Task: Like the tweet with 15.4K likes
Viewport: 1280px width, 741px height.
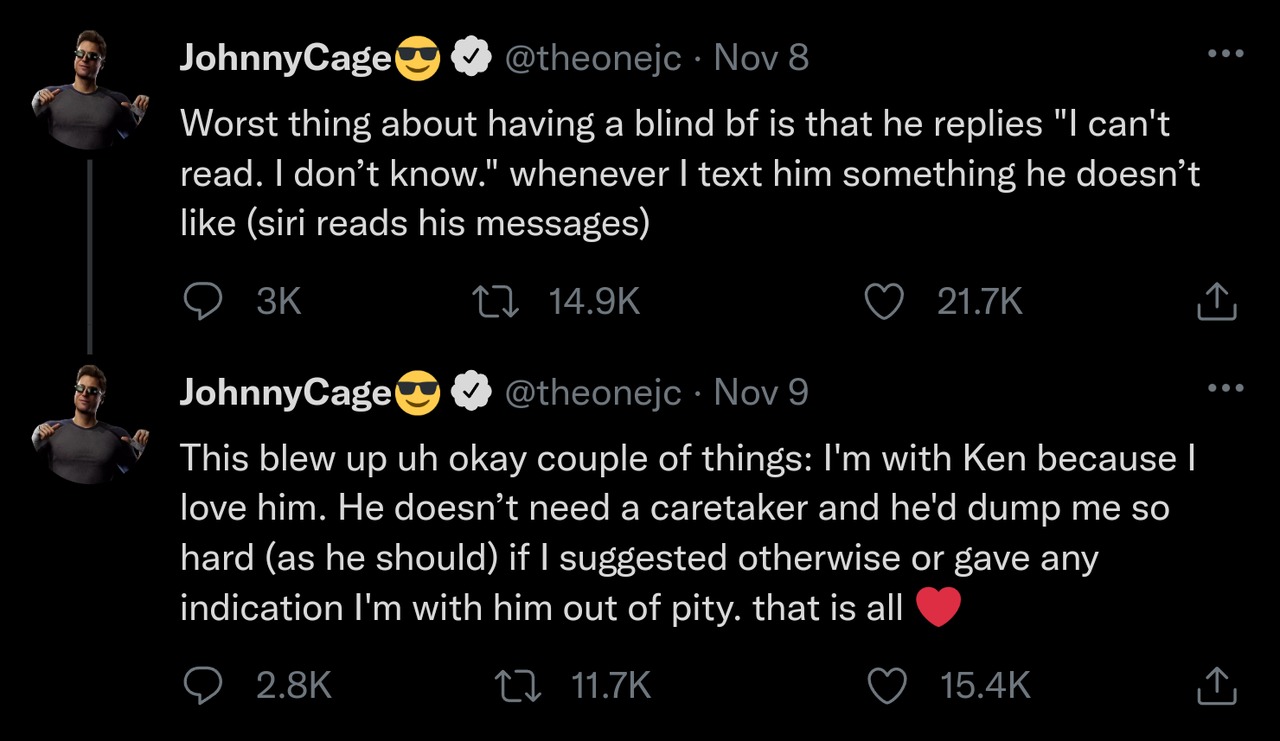Action: click(x=888, y=685)
